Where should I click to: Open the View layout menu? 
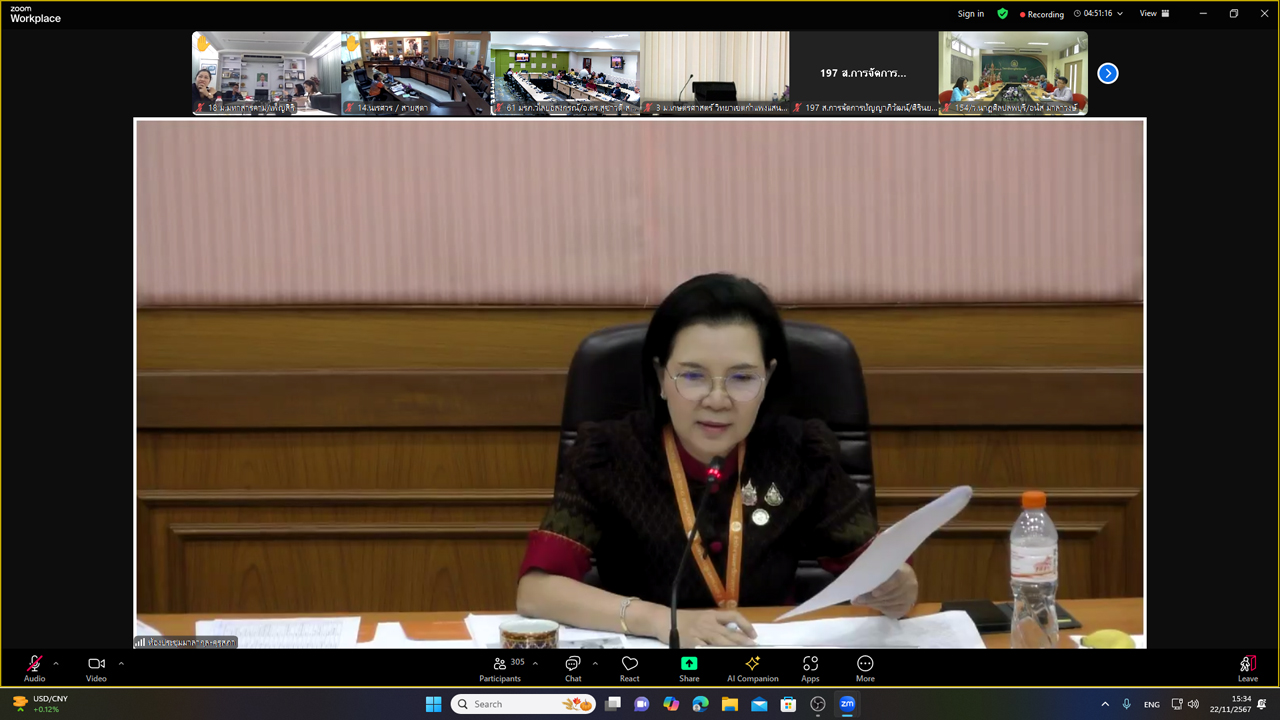click(x=1154, y=14)
